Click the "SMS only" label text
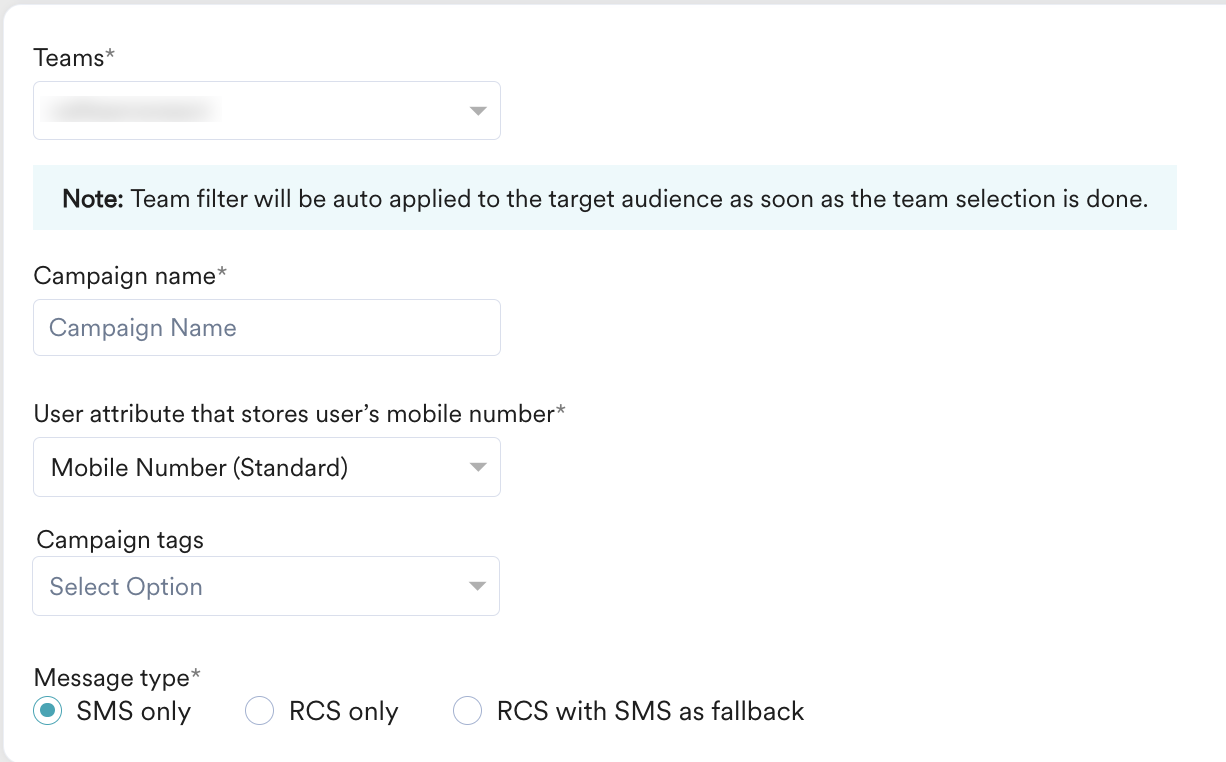 [133, 712]
